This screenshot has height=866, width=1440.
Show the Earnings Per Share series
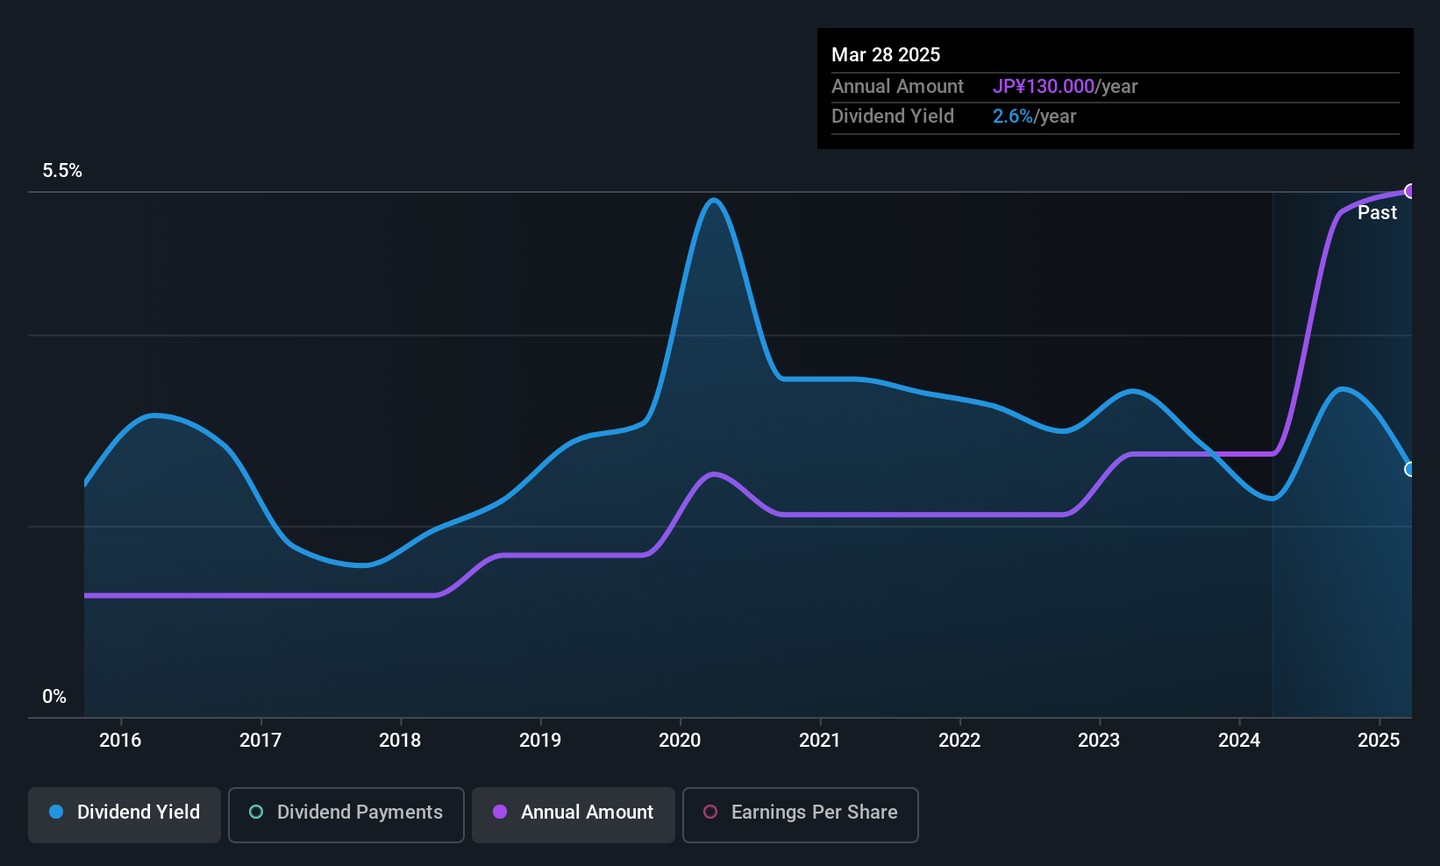click(x=800, y=813)
